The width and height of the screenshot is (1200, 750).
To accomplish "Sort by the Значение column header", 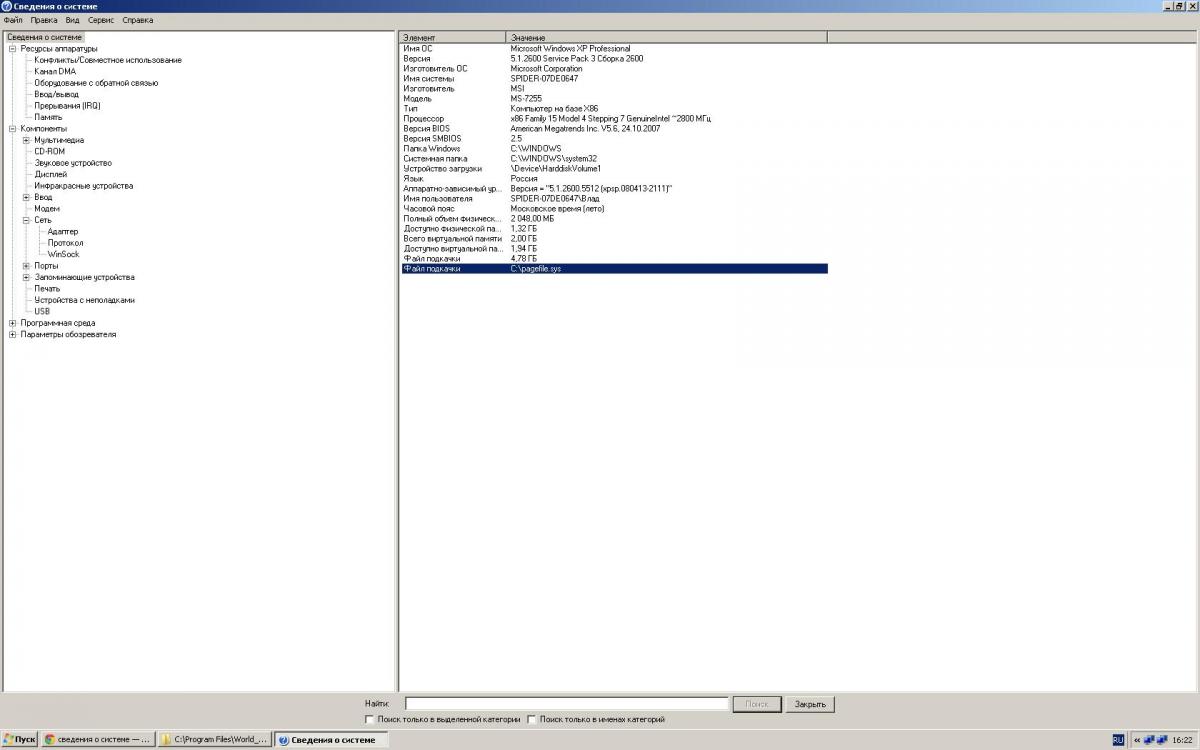I will 667,37.
